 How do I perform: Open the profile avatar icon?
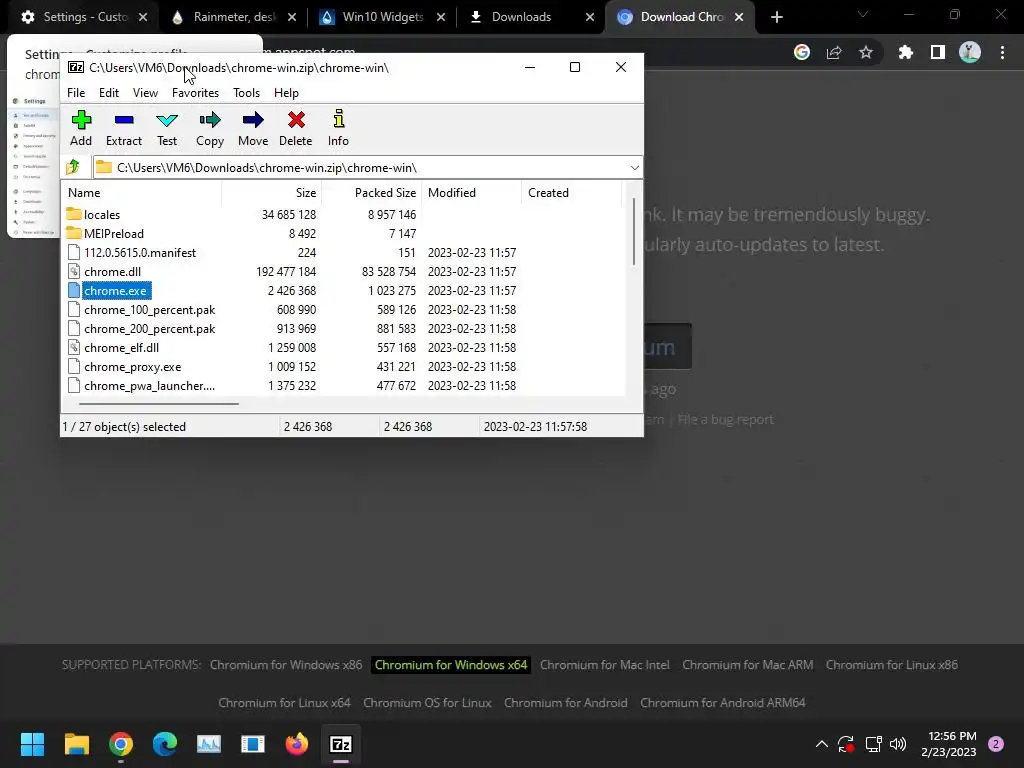point(970,52)
